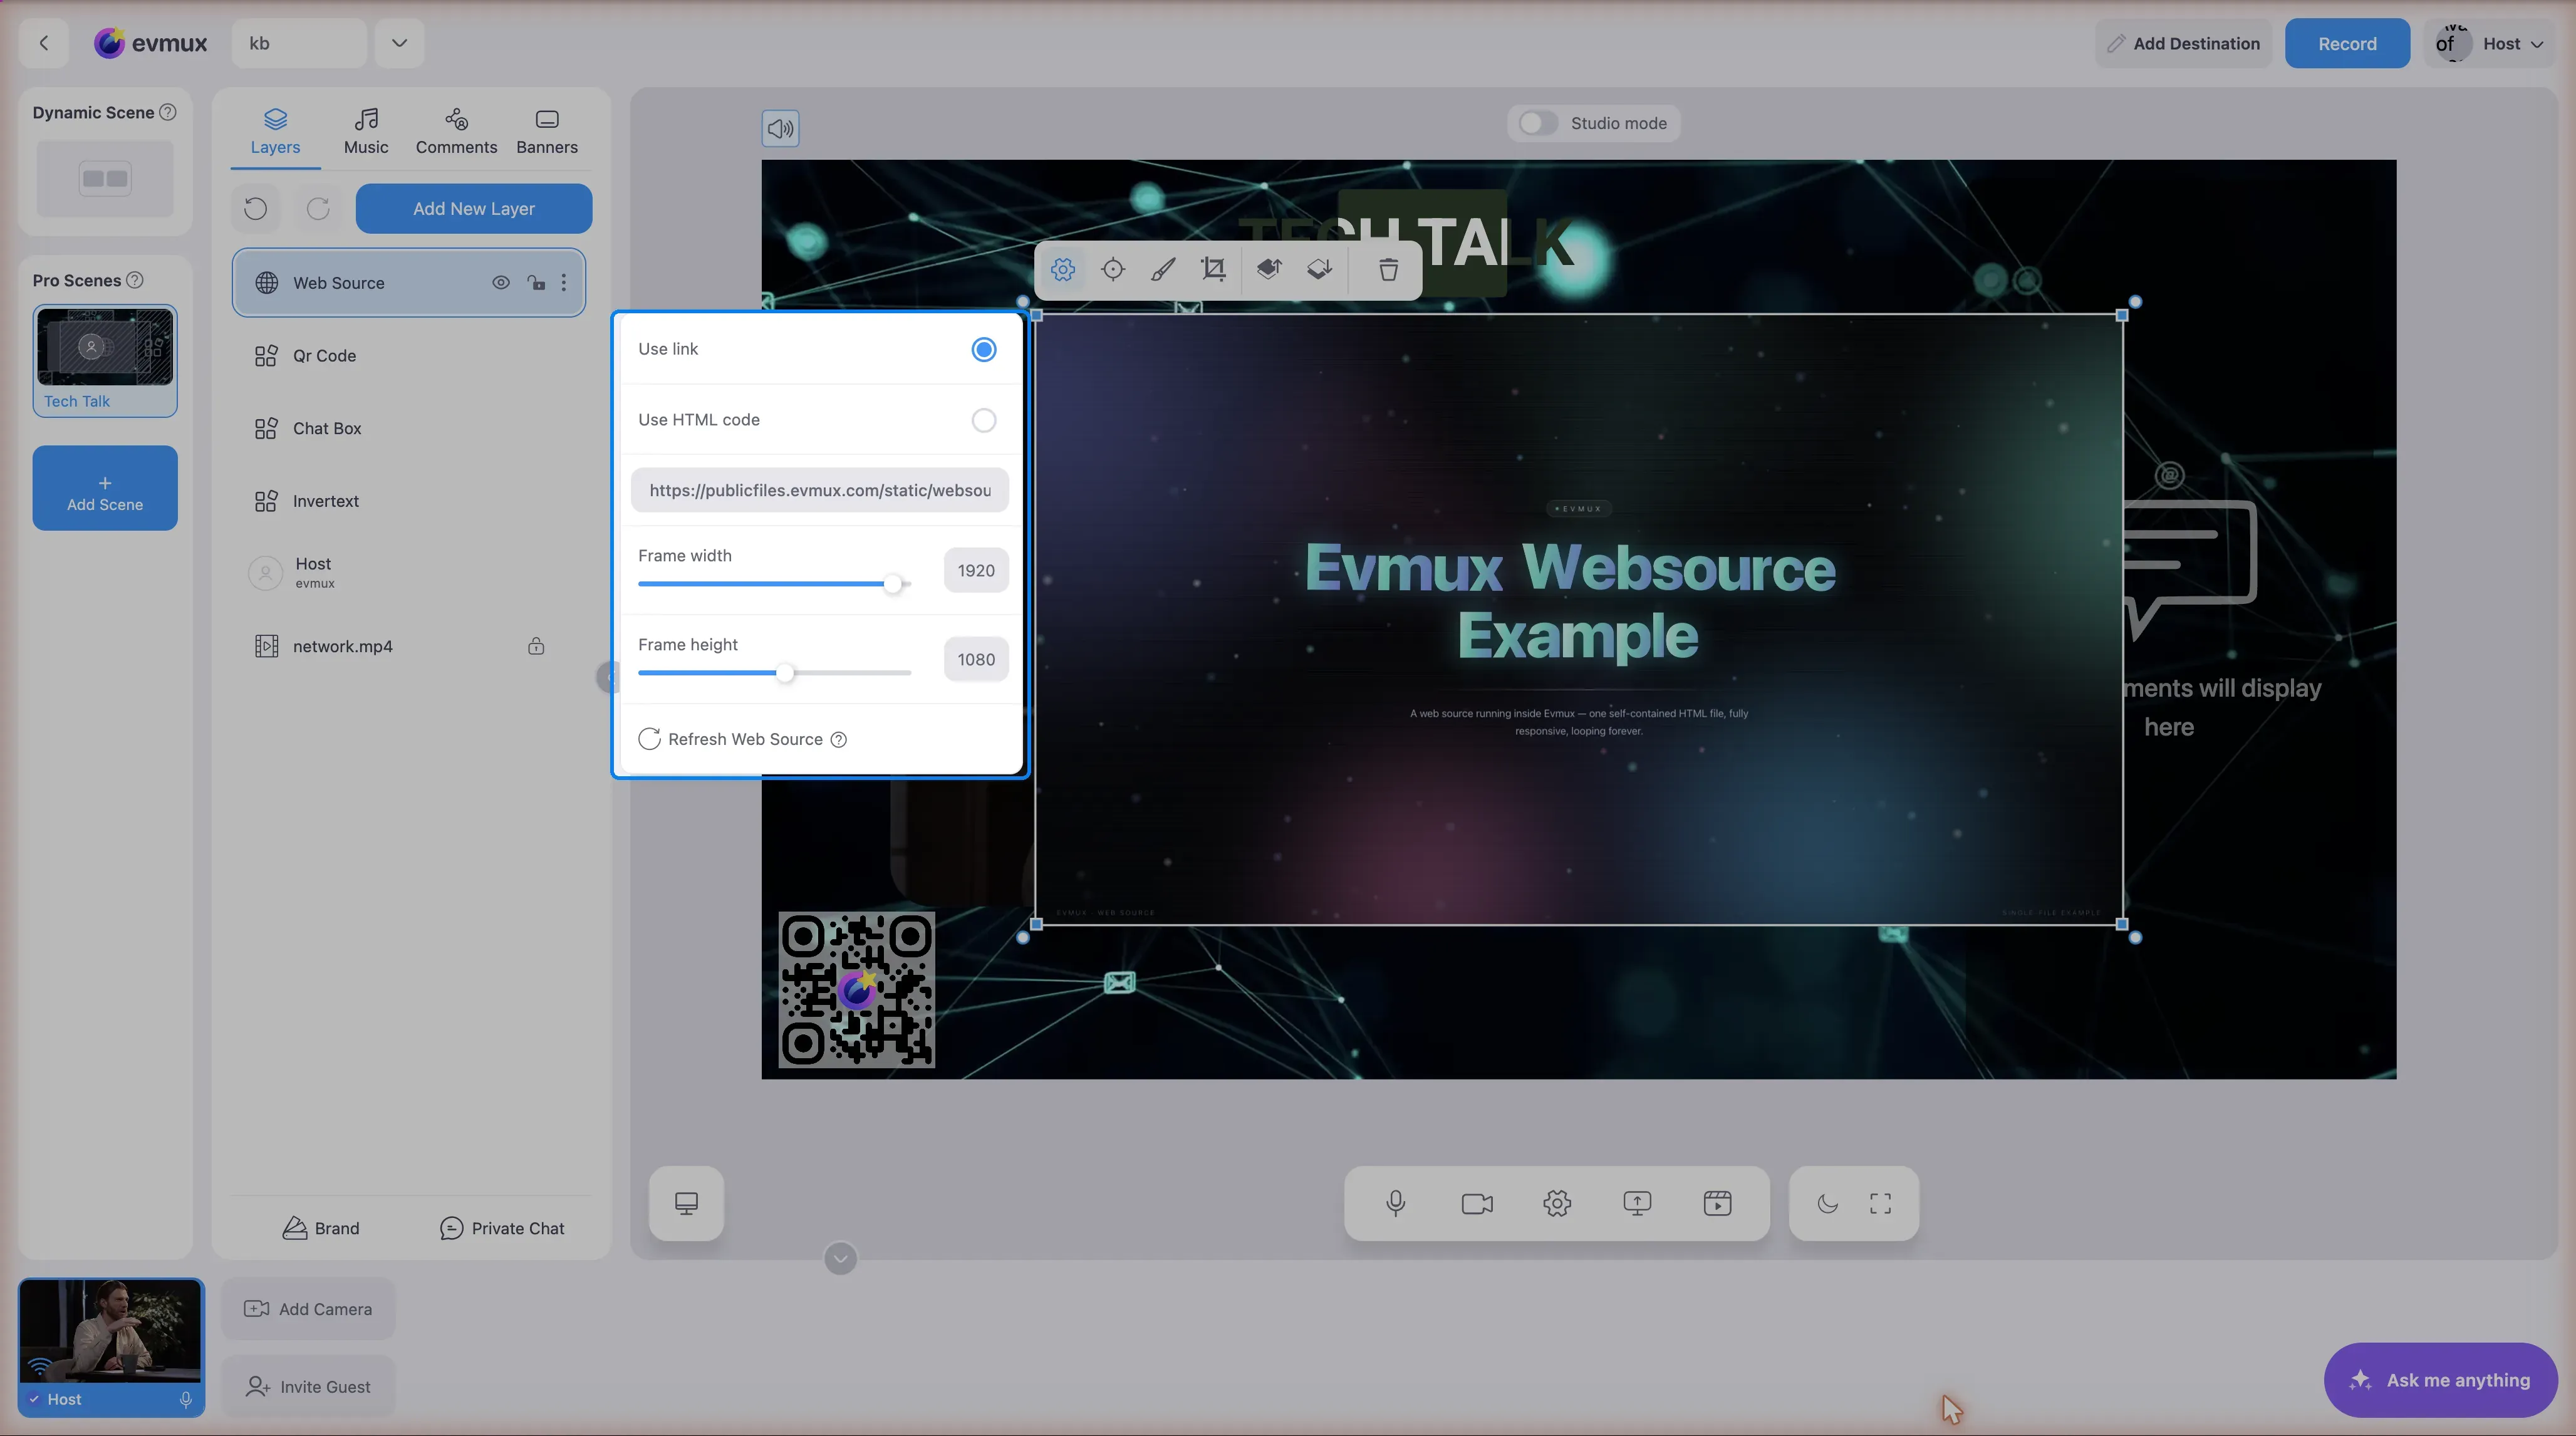The image size is (2576, 1436).
Task: Toggle host microphone on camera thumbnail
Action: coord(185,1399)
